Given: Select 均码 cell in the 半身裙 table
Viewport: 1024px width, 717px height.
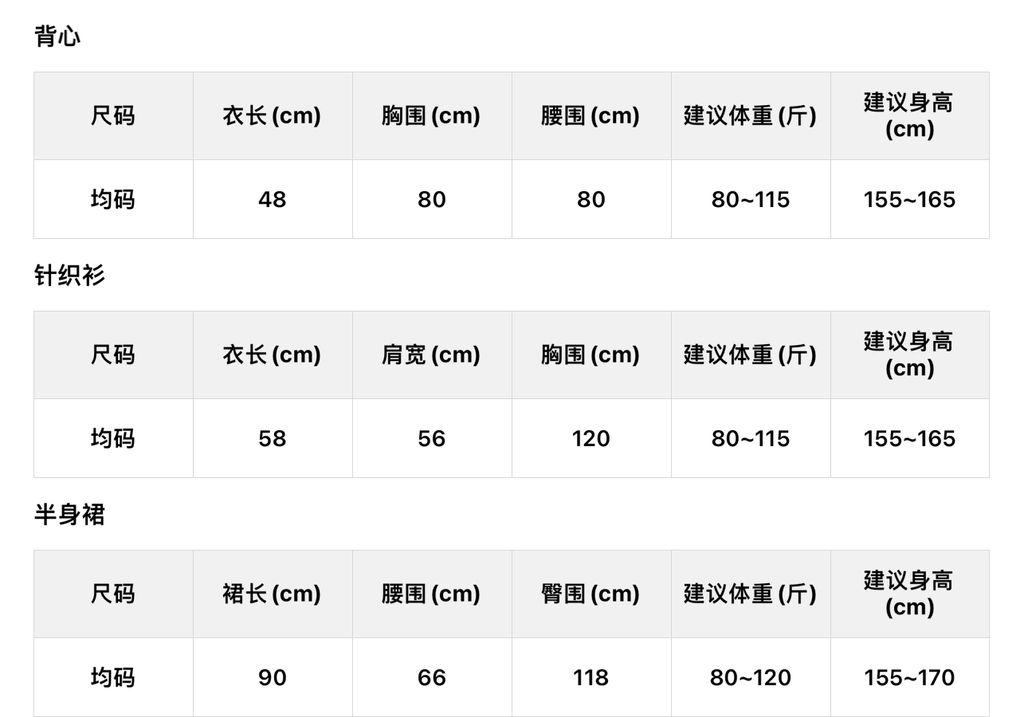Looking at the screenshot, I should tap(113, 677).
